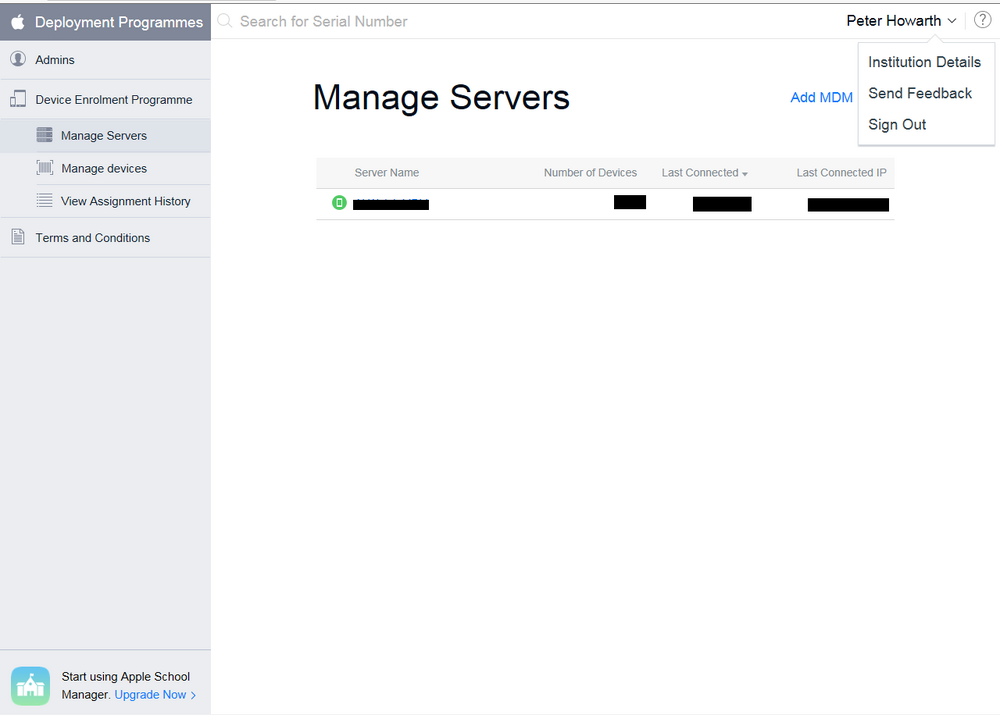This screenshot has width=1000, height=715.
Task: Click the Last Connected IP column header
Action: (841, 173)
